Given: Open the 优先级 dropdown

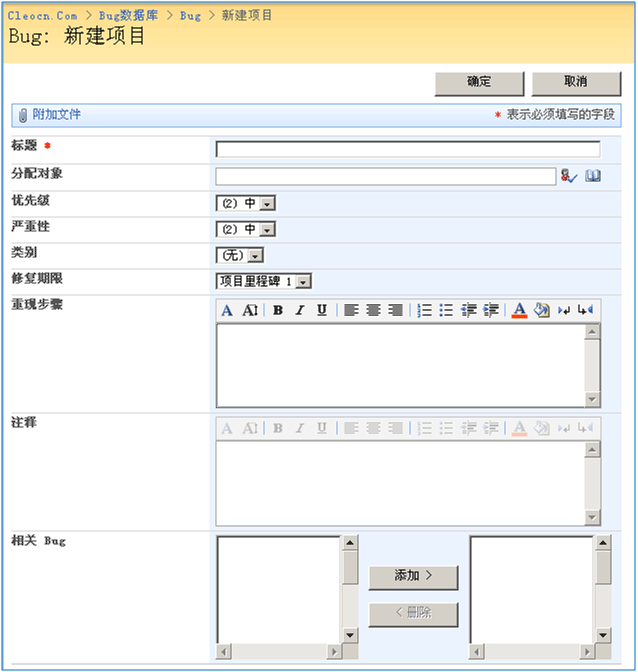Looking at the screenshot, I should coord(246,204).
